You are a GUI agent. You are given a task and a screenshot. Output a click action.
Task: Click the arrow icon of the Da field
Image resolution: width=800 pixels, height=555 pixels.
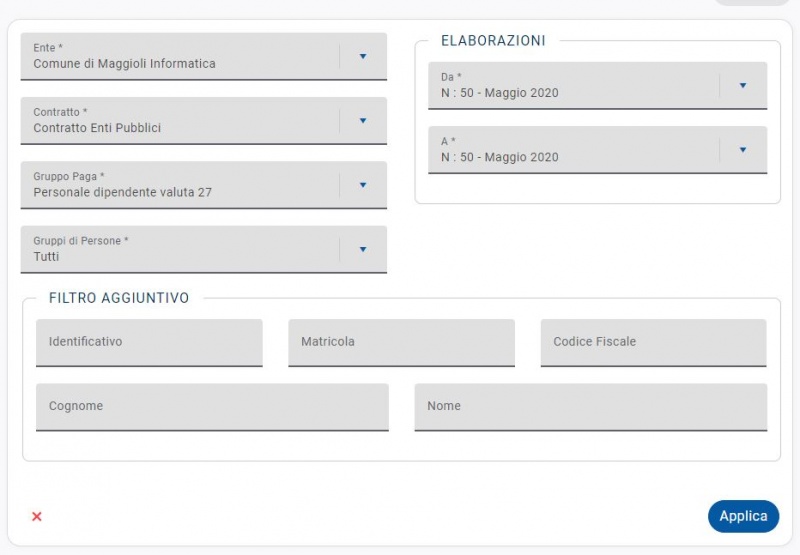(x=743, y=86)
